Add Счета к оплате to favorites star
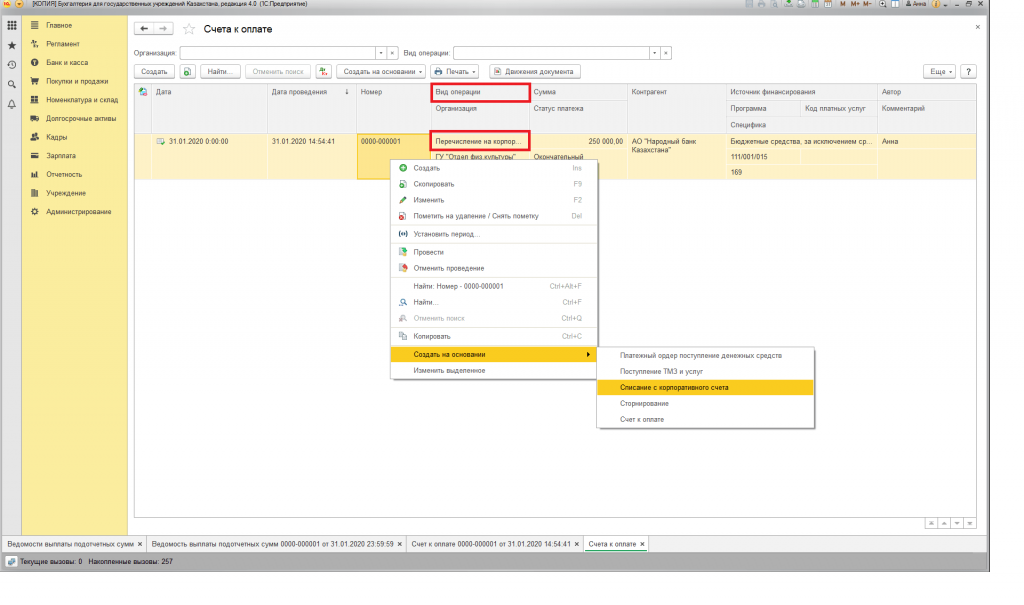Image resolution: width=1024 pixels, height=605 pixels. point(189,29)
